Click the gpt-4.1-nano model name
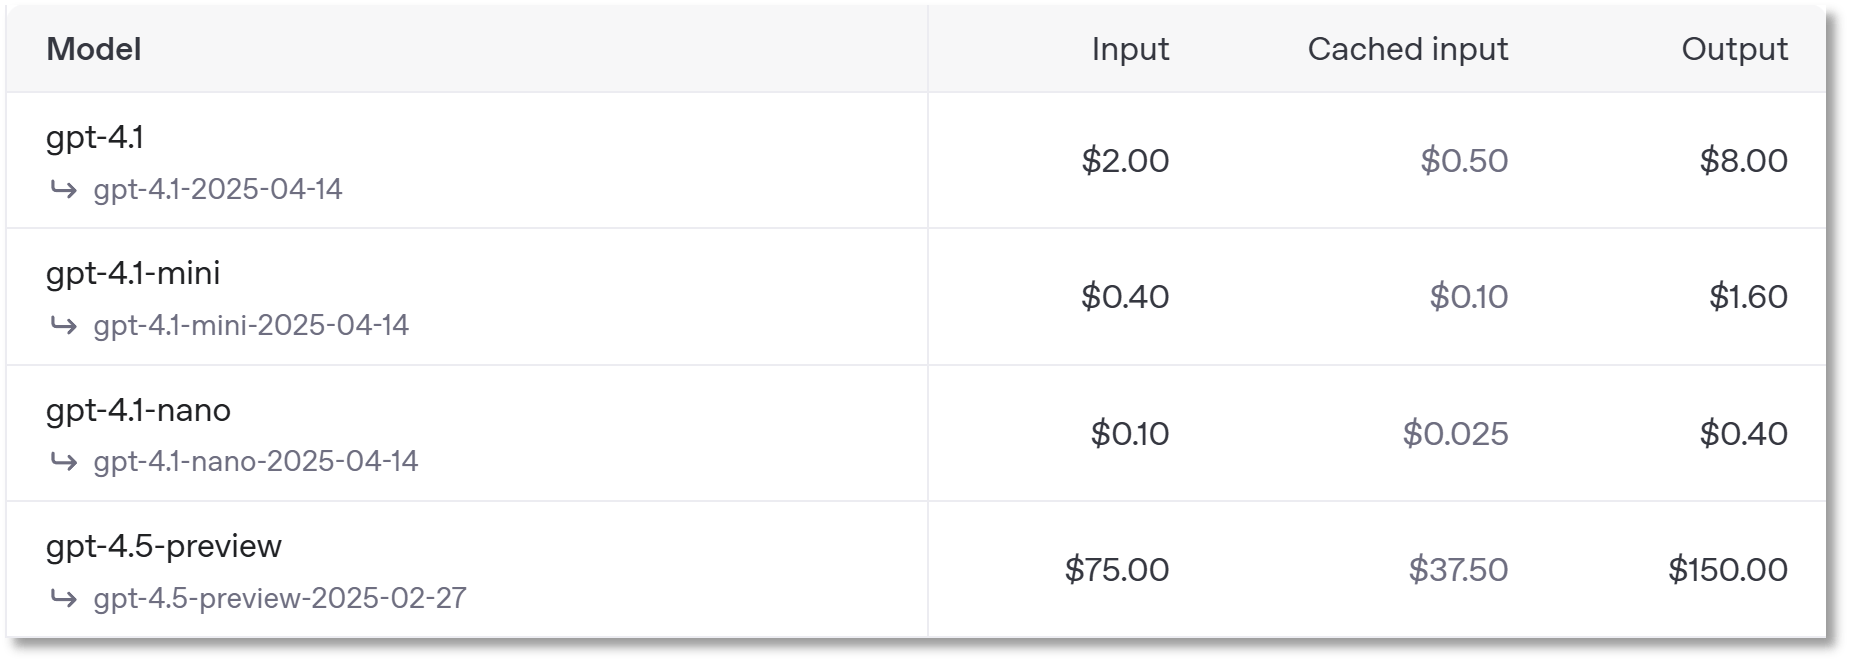 (x=138, y=410)
